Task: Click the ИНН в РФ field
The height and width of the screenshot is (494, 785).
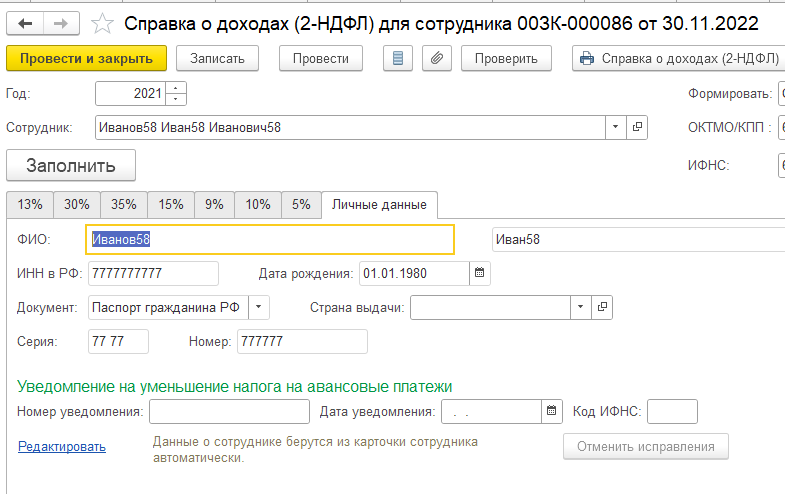Action: pyautogui.click(x=153, y=273)
